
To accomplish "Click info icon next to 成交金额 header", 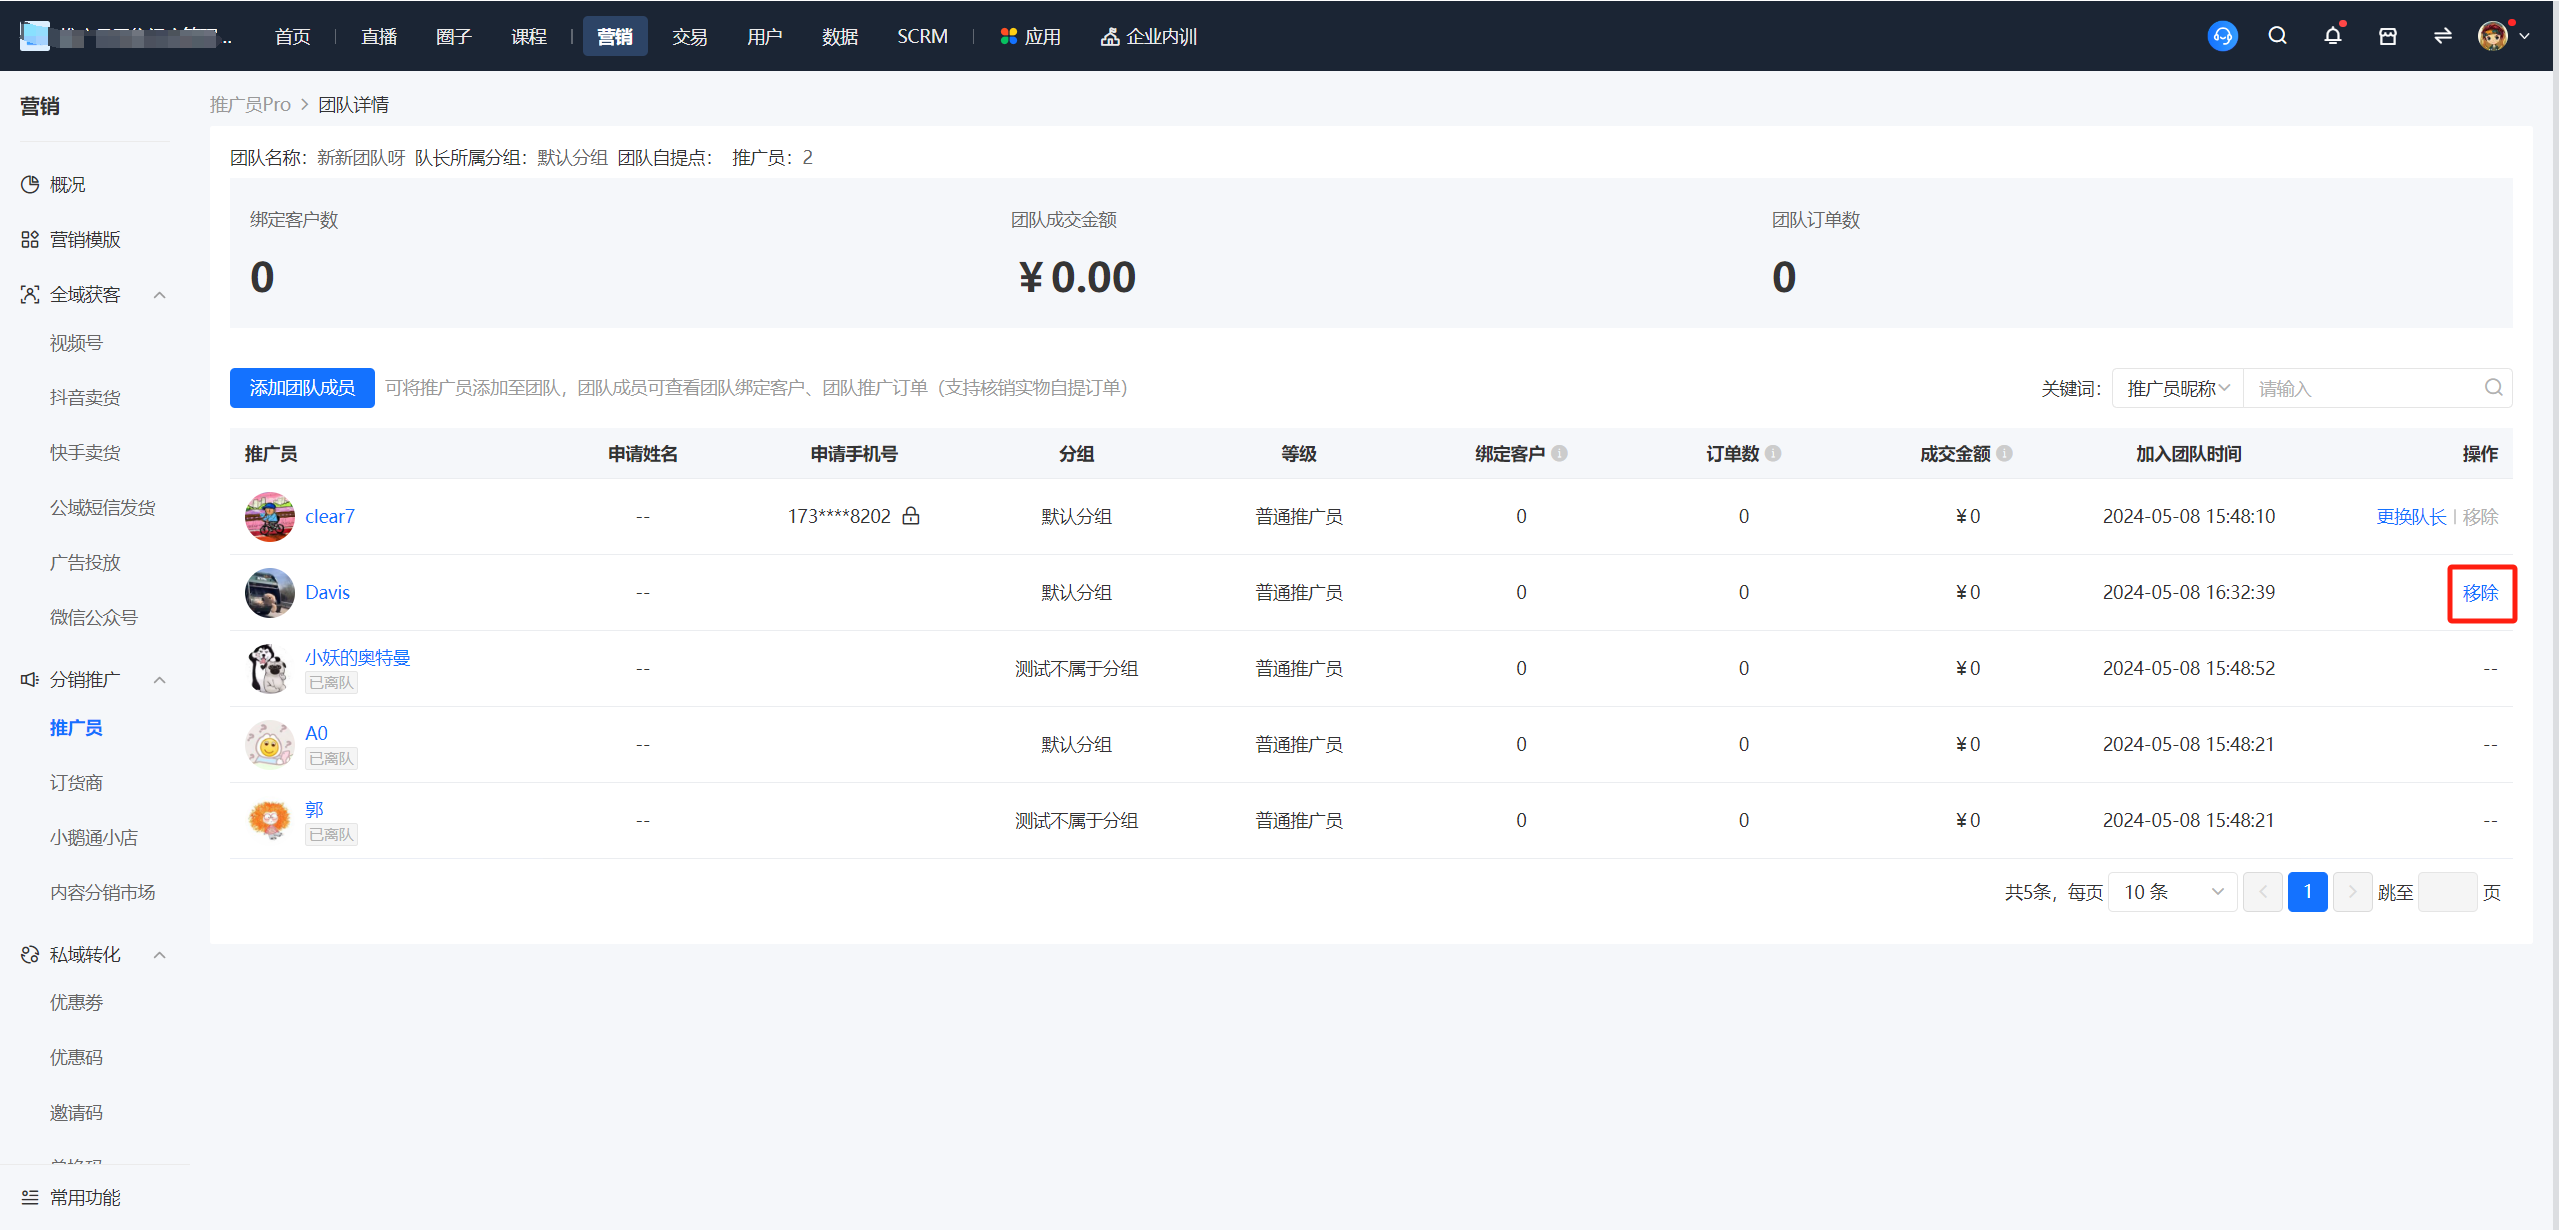I will [2004, 453].
